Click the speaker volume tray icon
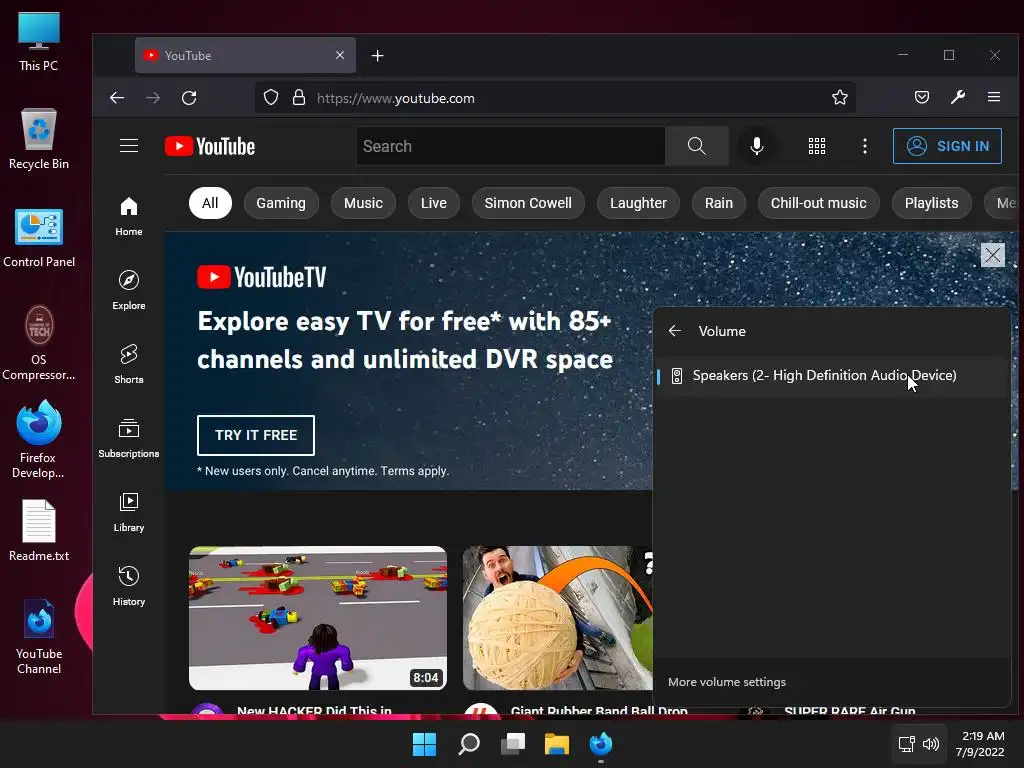 point(931,744)
